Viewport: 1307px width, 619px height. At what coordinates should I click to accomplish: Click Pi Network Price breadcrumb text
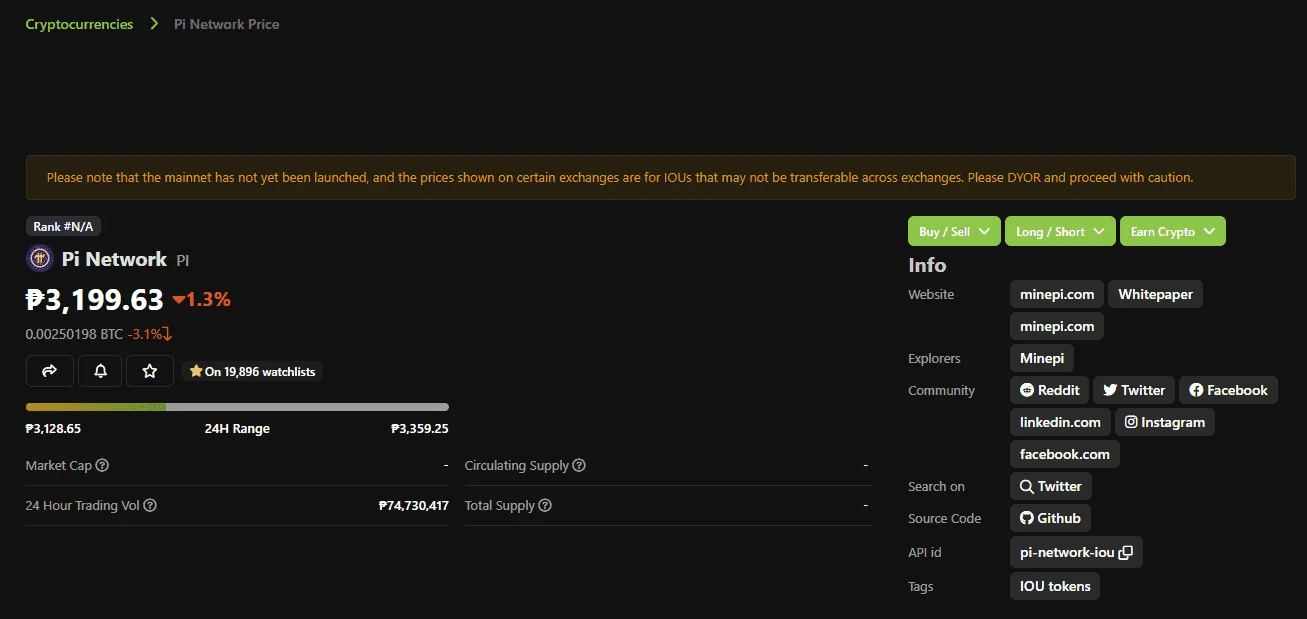pos(227,24)
